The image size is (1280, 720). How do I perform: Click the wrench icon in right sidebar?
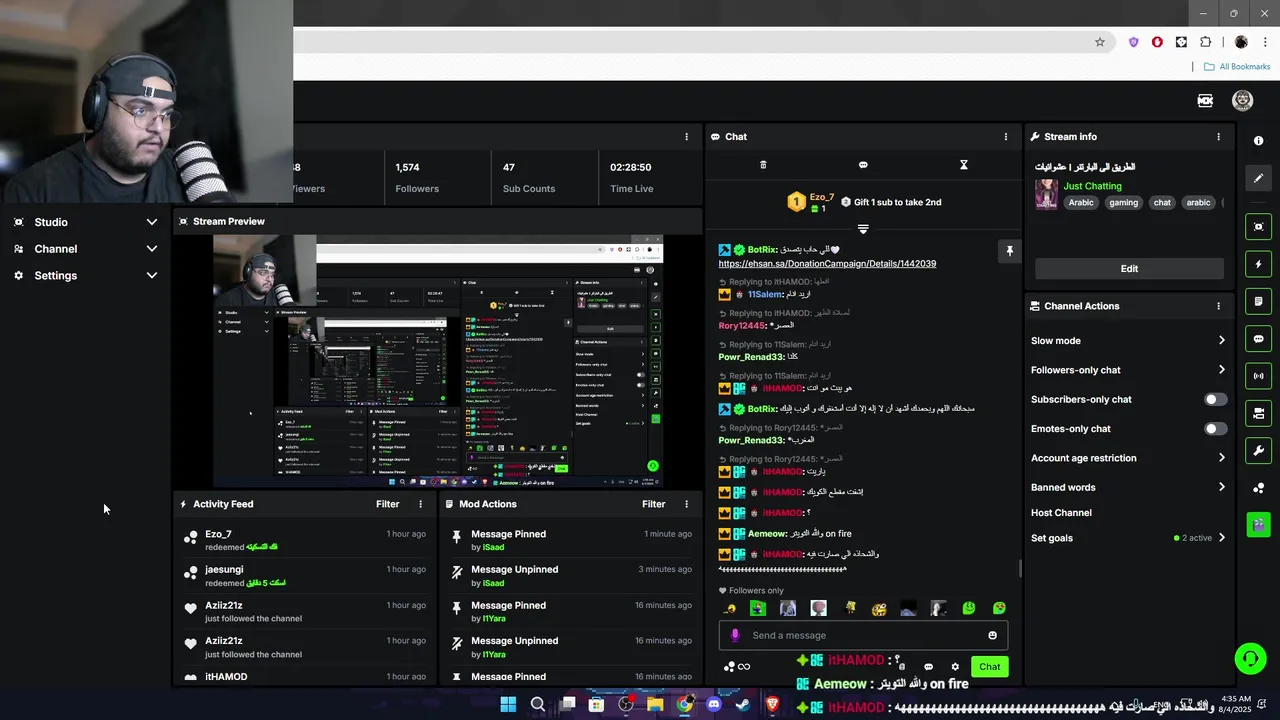1259,451
